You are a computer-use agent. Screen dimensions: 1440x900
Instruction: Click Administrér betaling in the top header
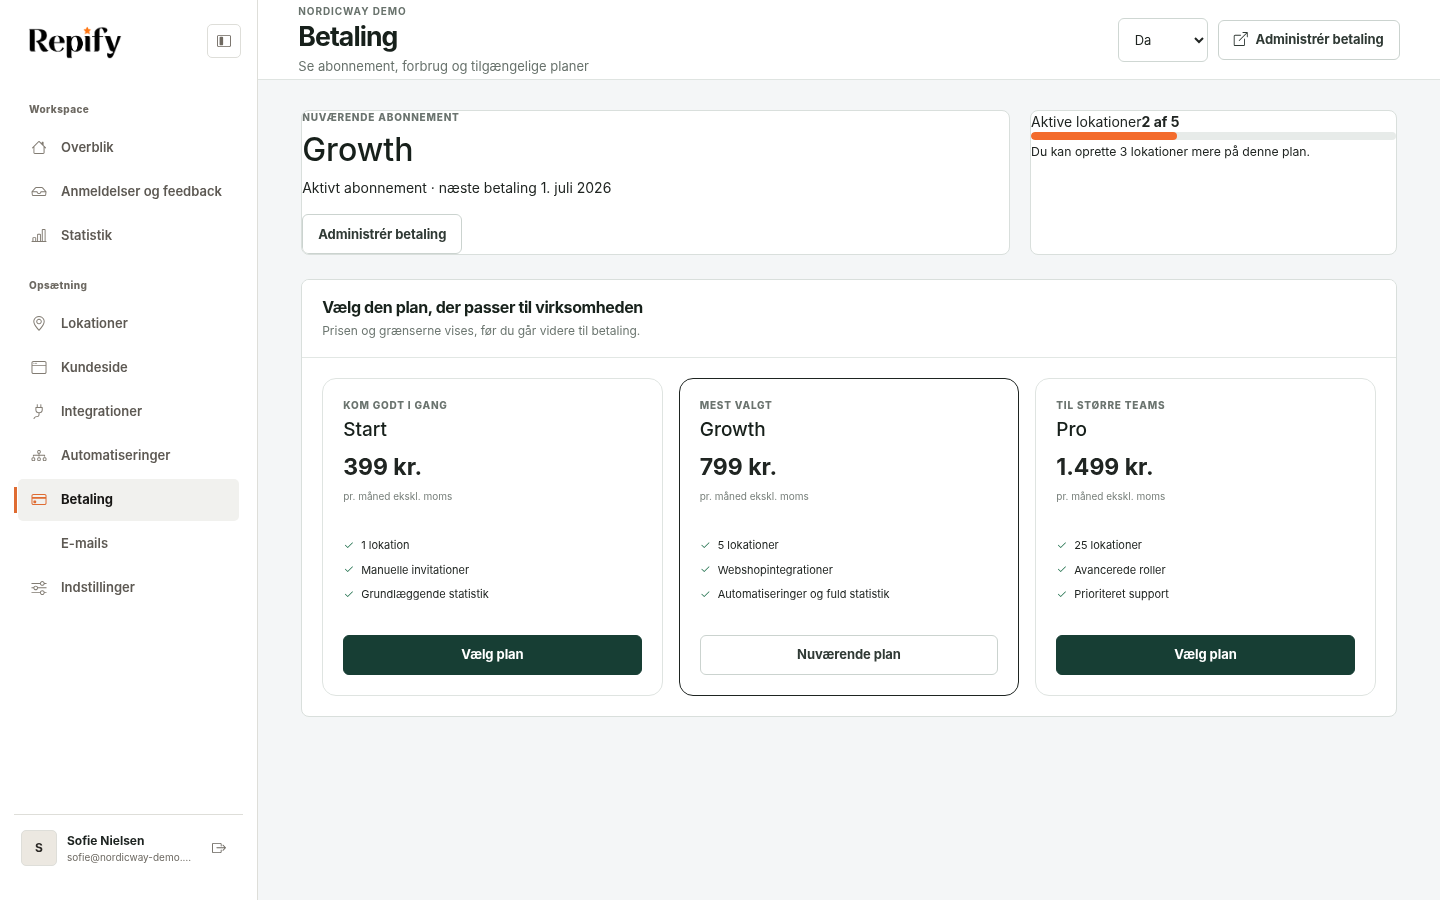(x=1308, y=40)
